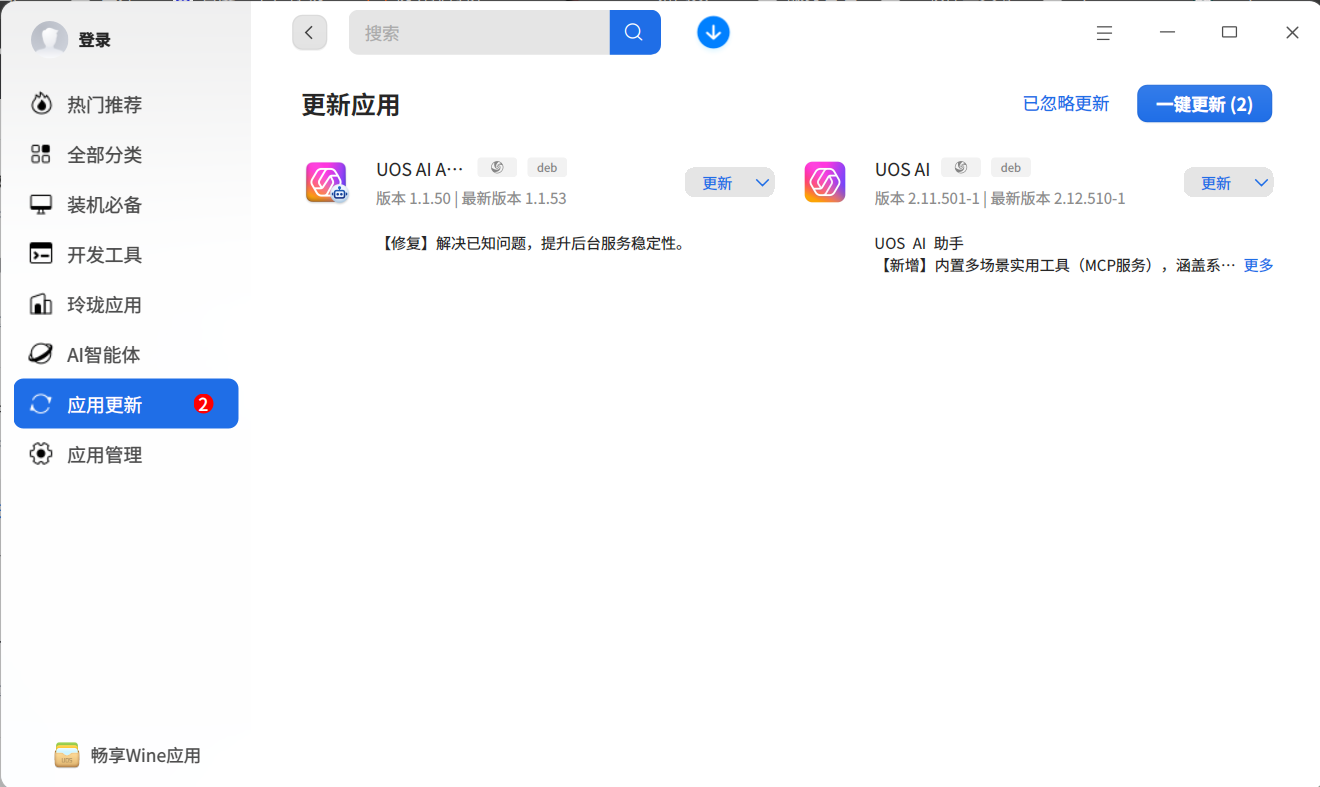This screenshot has height=787, width=1320.
Task: Click the gear icon beside 应用管理
Action: [41, 454]
